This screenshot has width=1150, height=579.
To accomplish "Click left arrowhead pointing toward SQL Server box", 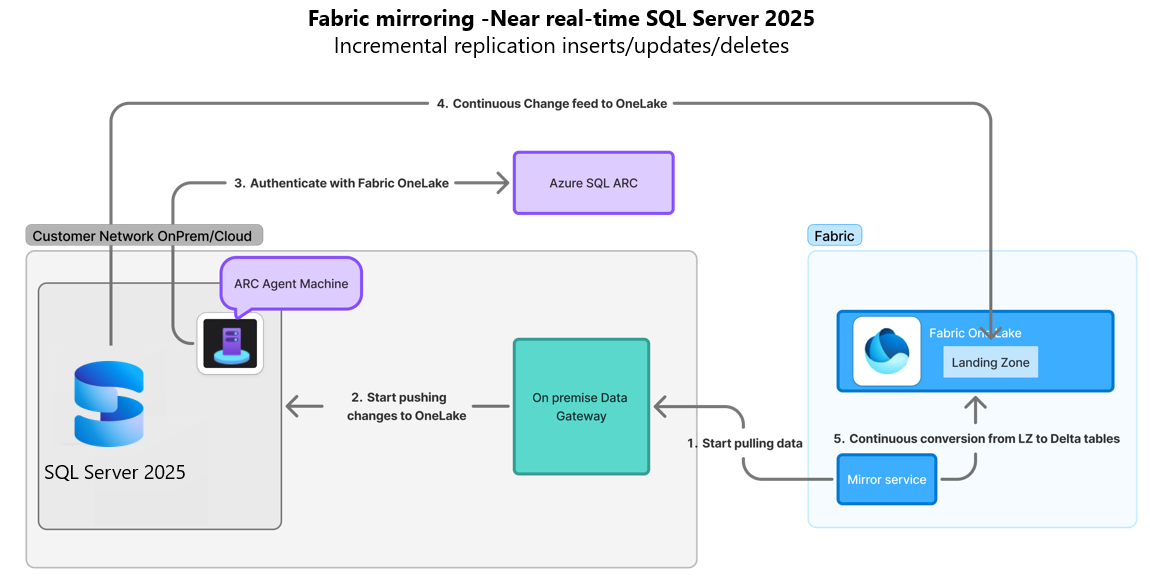I will click(x=294, y=406).
